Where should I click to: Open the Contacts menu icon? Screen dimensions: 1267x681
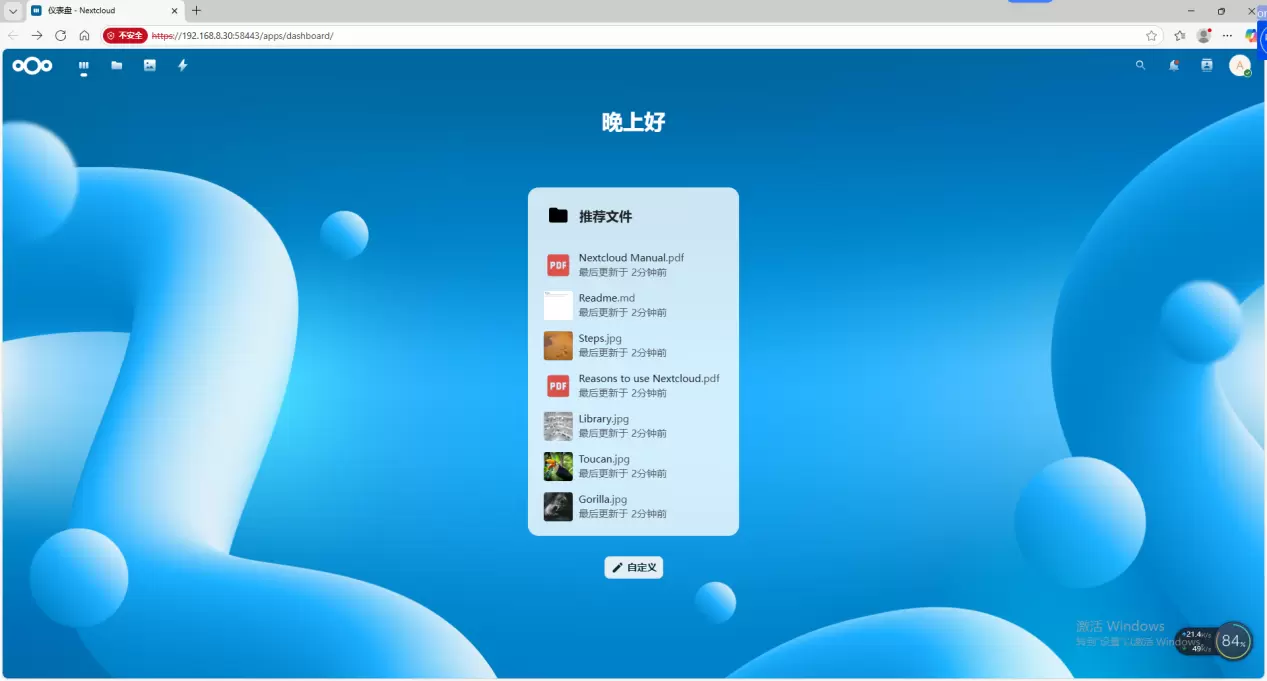(x=1206, y=66)
